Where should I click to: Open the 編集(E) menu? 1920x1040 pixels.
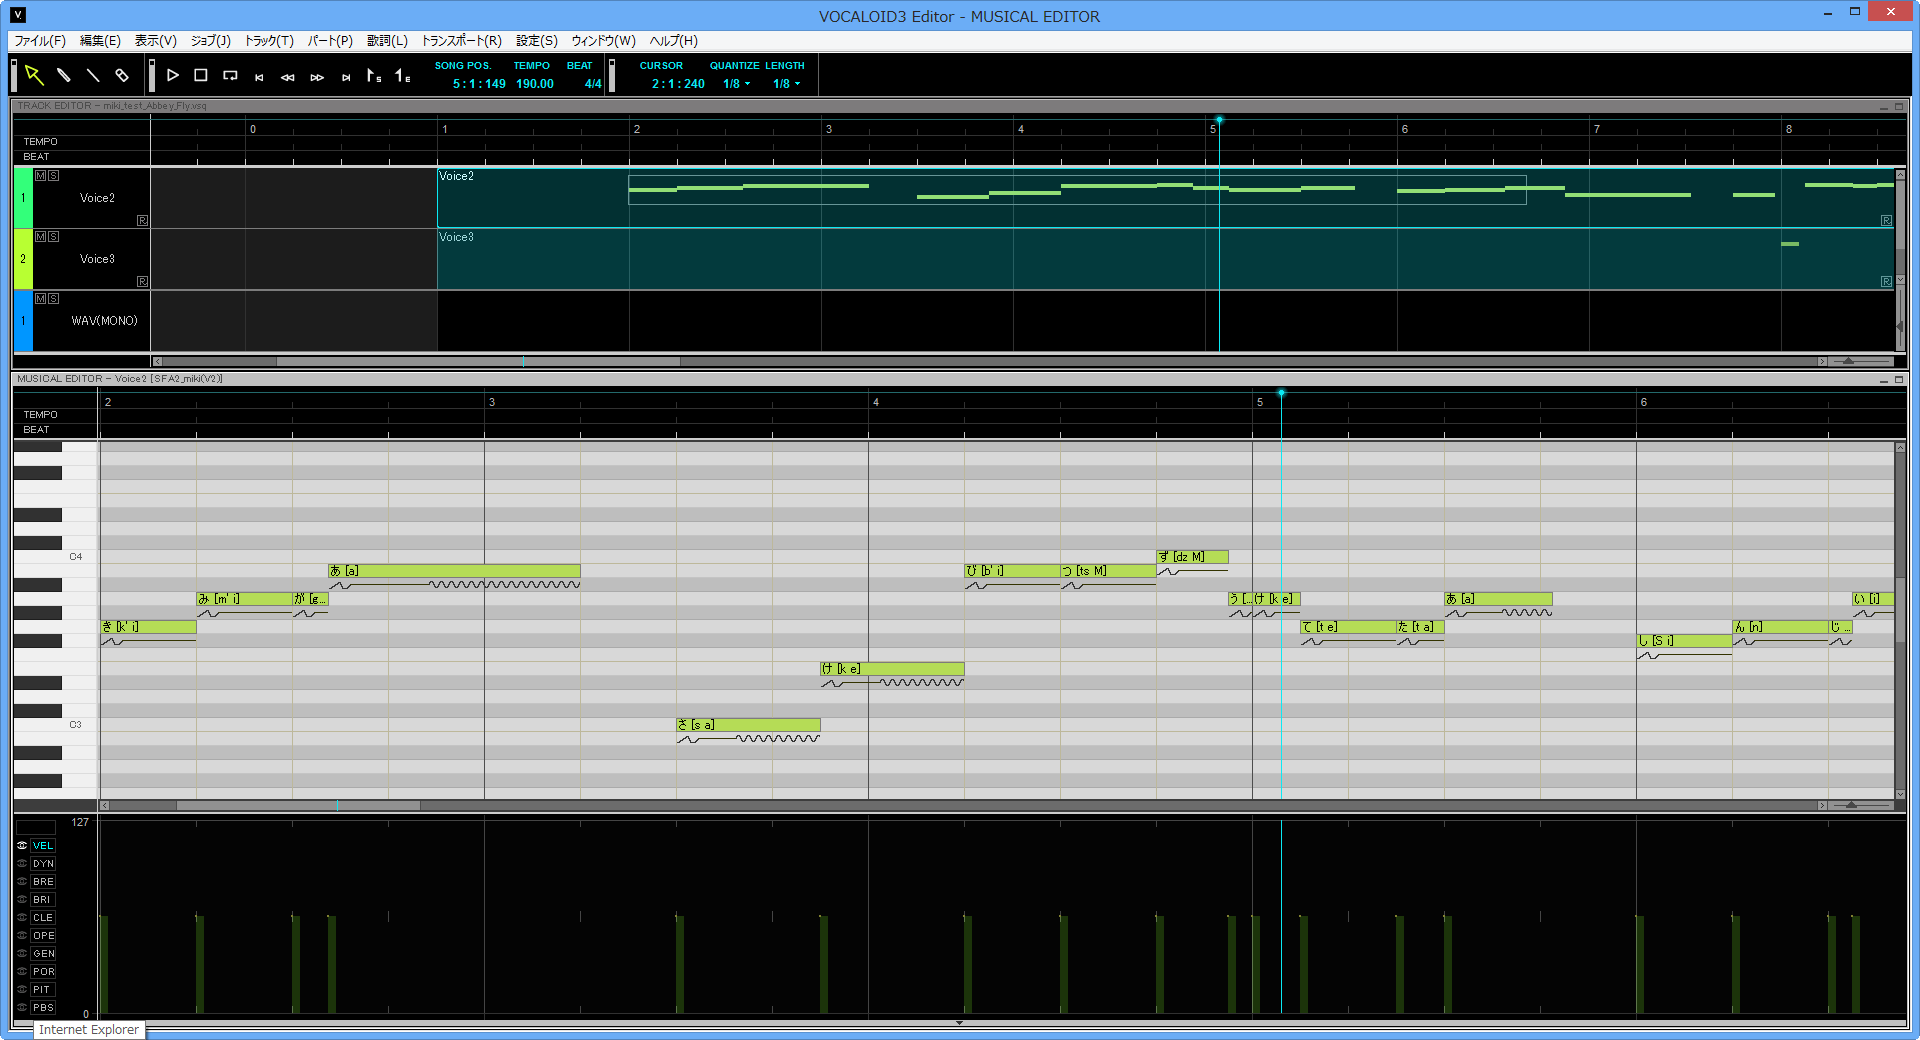click(x=100, y=41)
